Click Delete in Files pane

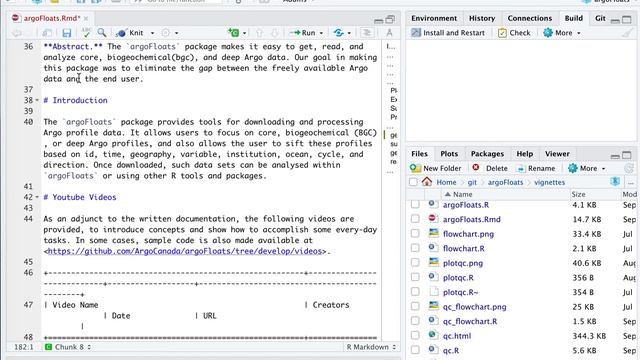coord(490,168)
